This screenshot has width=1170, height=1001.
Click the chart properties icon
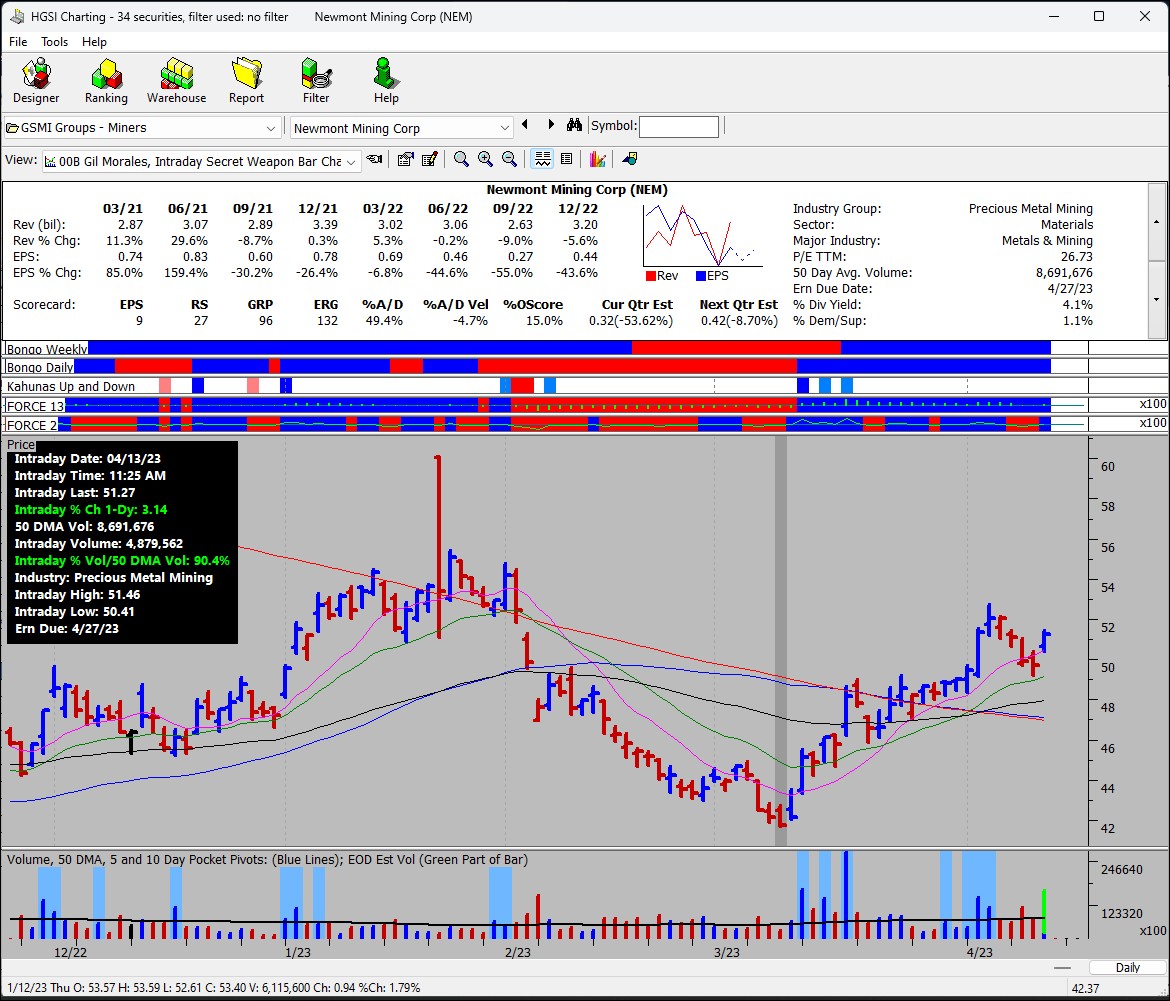pos(405,159)
